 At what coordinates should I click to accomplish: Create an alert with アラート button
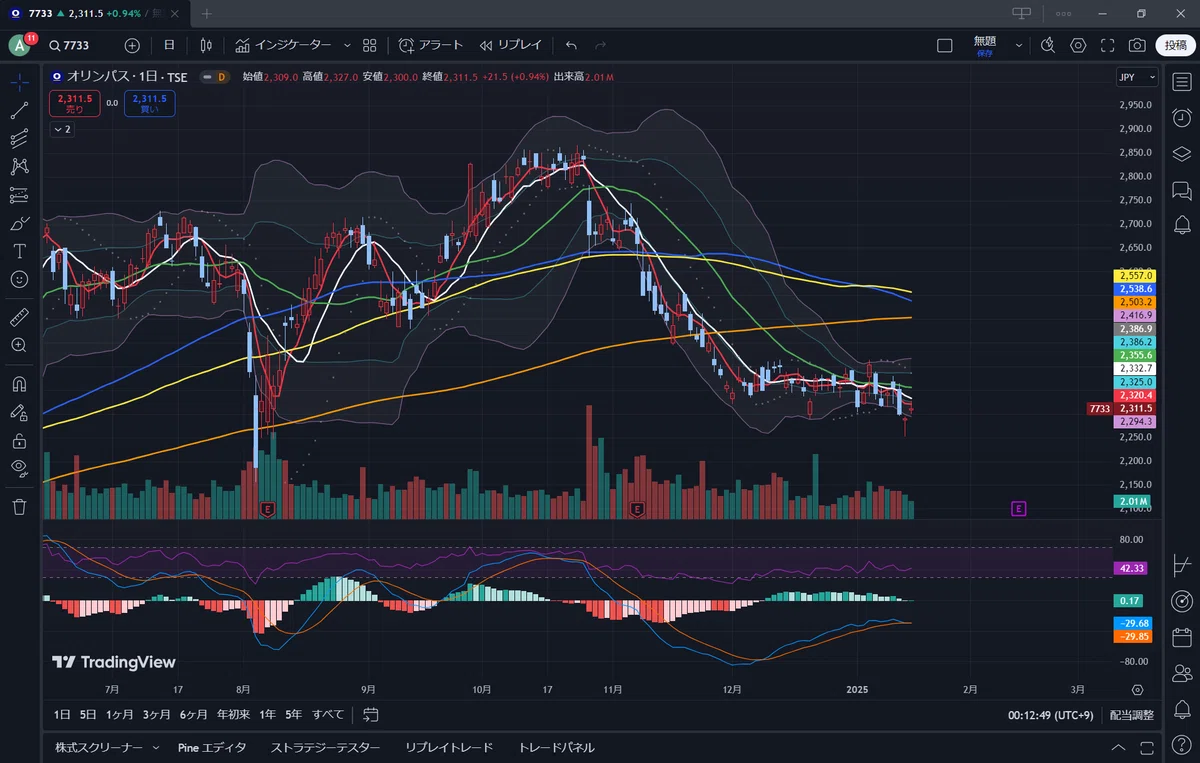point(431,45)
